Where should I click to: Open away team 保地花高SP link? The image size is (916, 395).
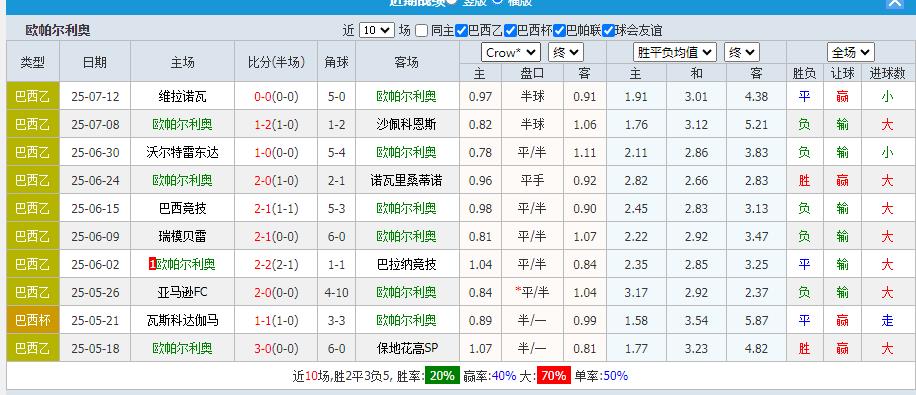pyautogui.click(x=407, y=348)
